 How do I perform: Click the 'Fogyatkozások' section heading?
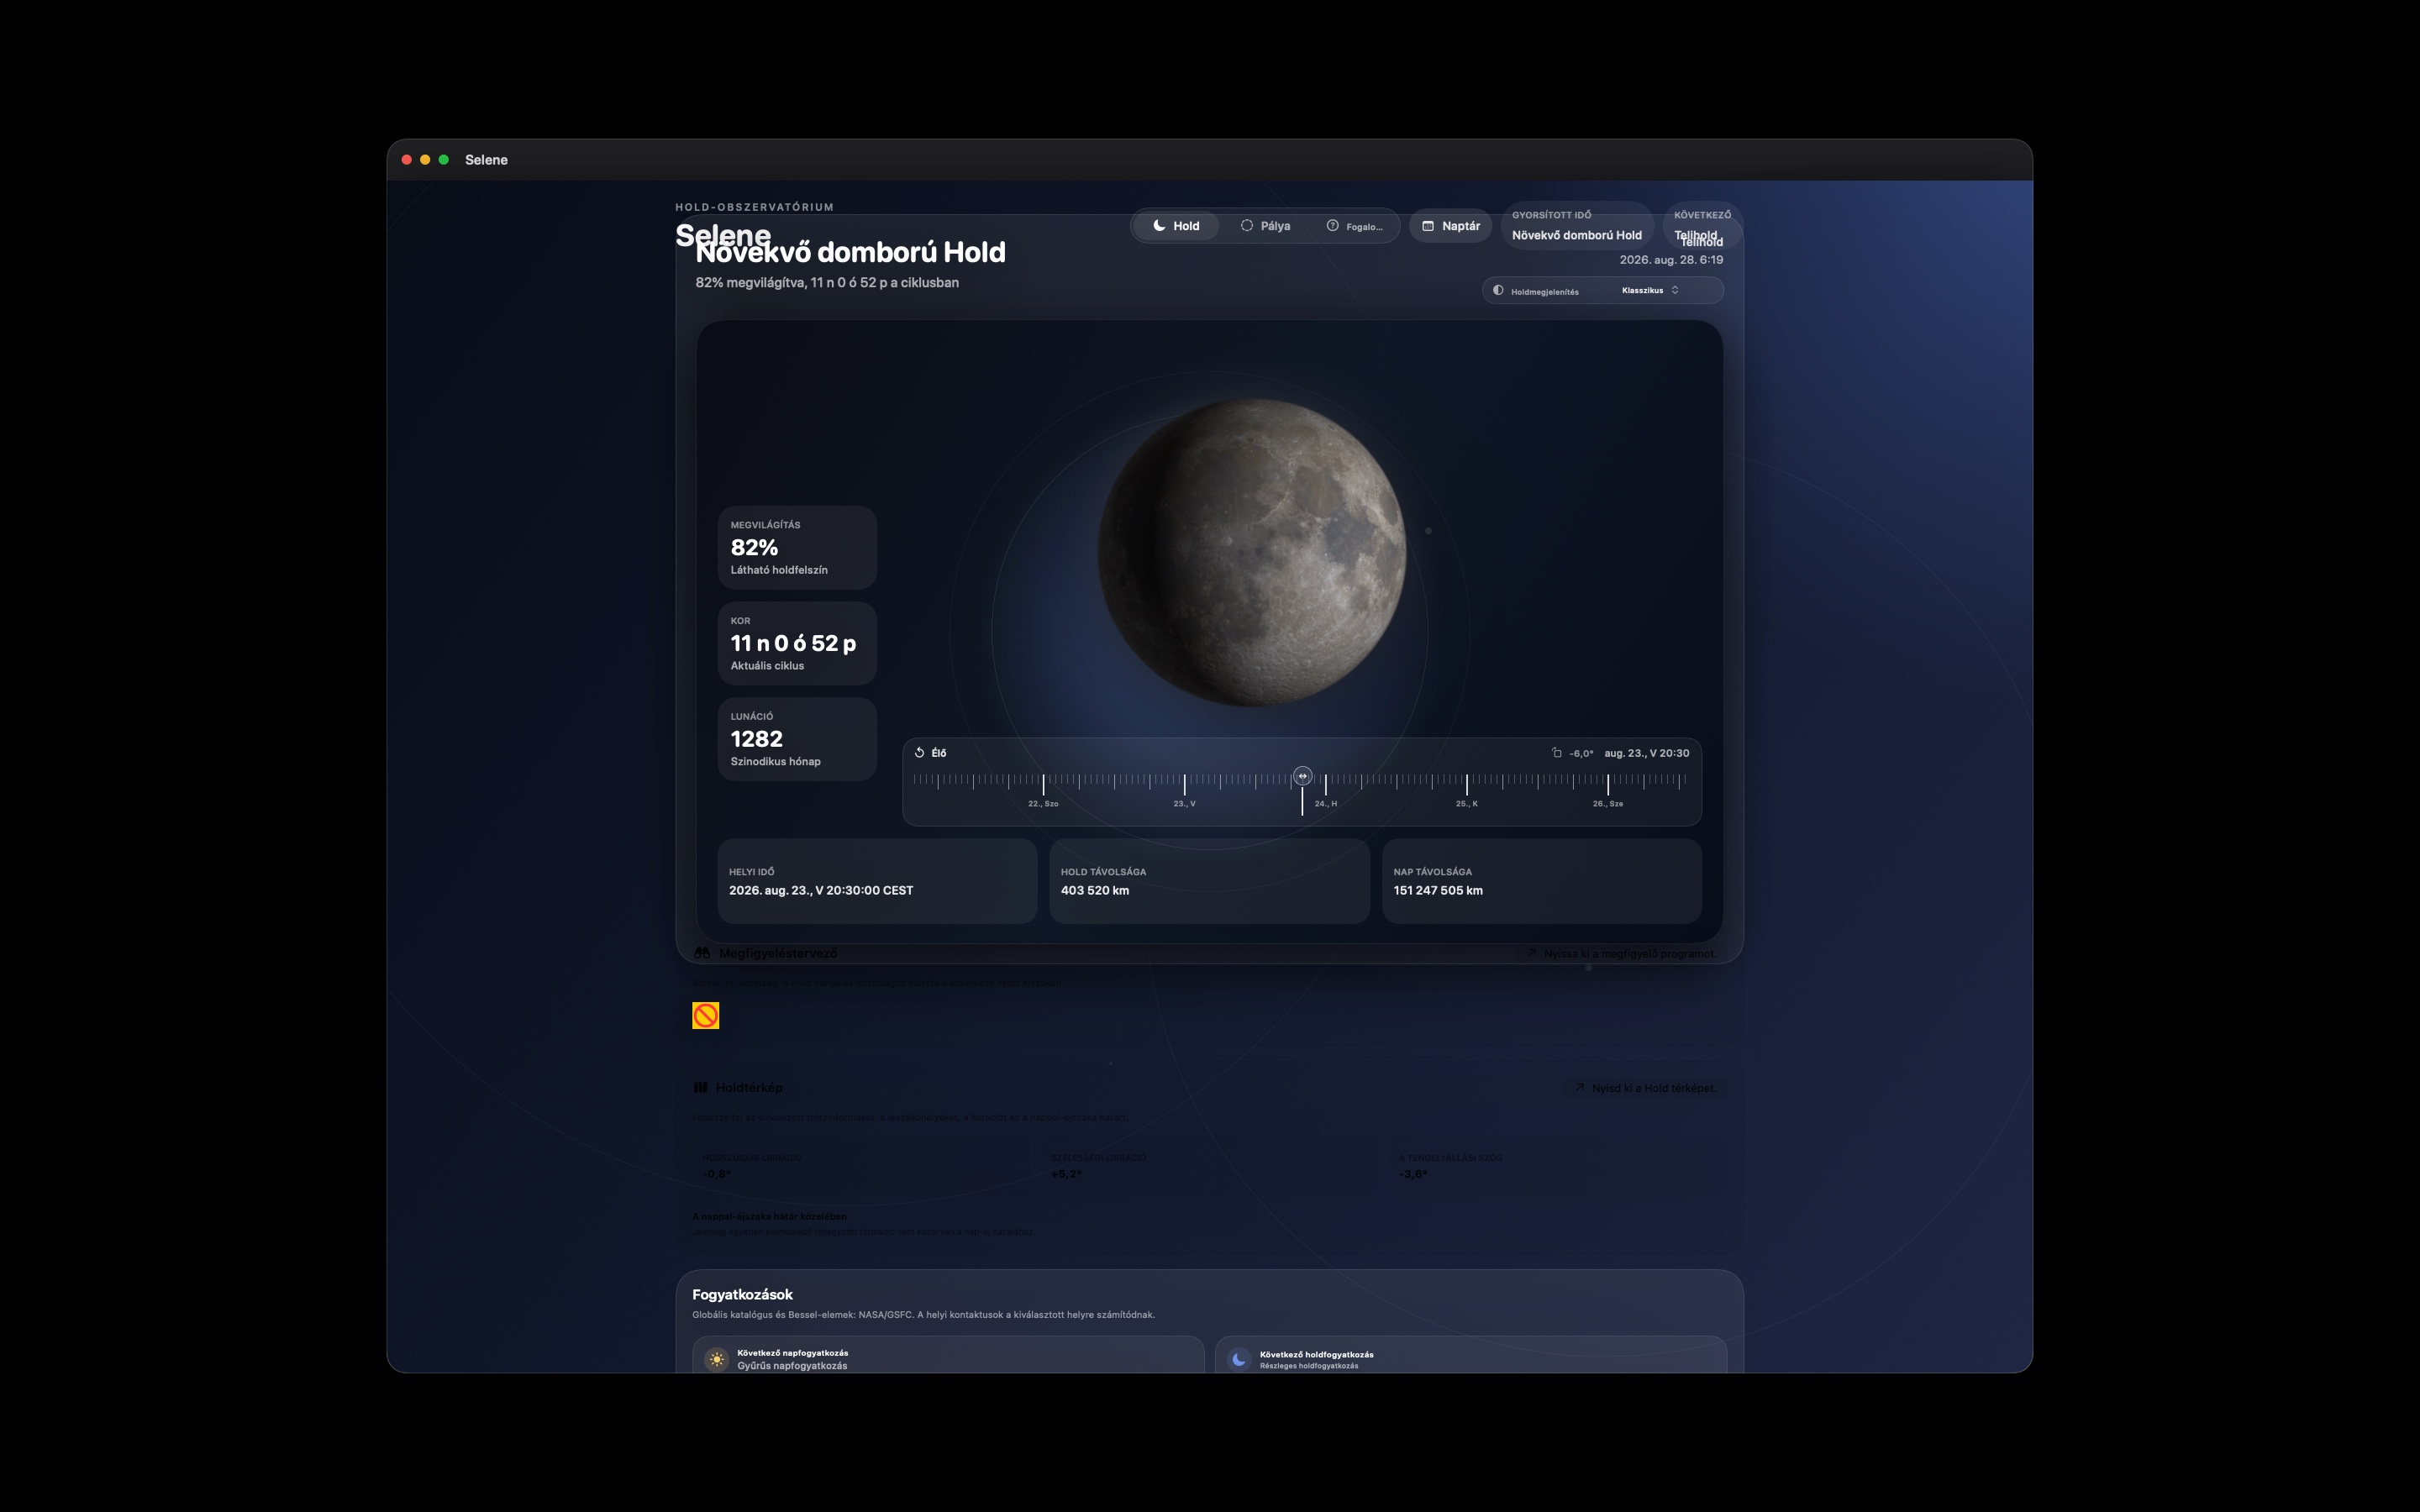742,1295
